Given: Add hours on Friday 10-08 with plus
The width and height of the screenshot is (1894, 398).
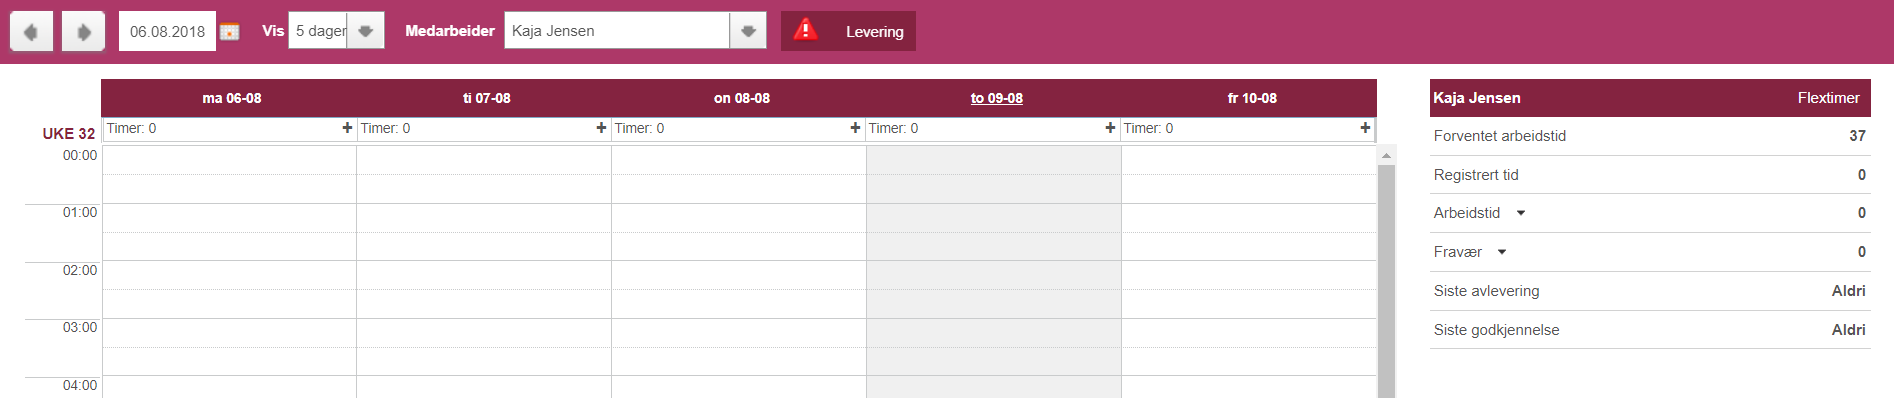Looking at the screenshot, I should [1365, 128].
